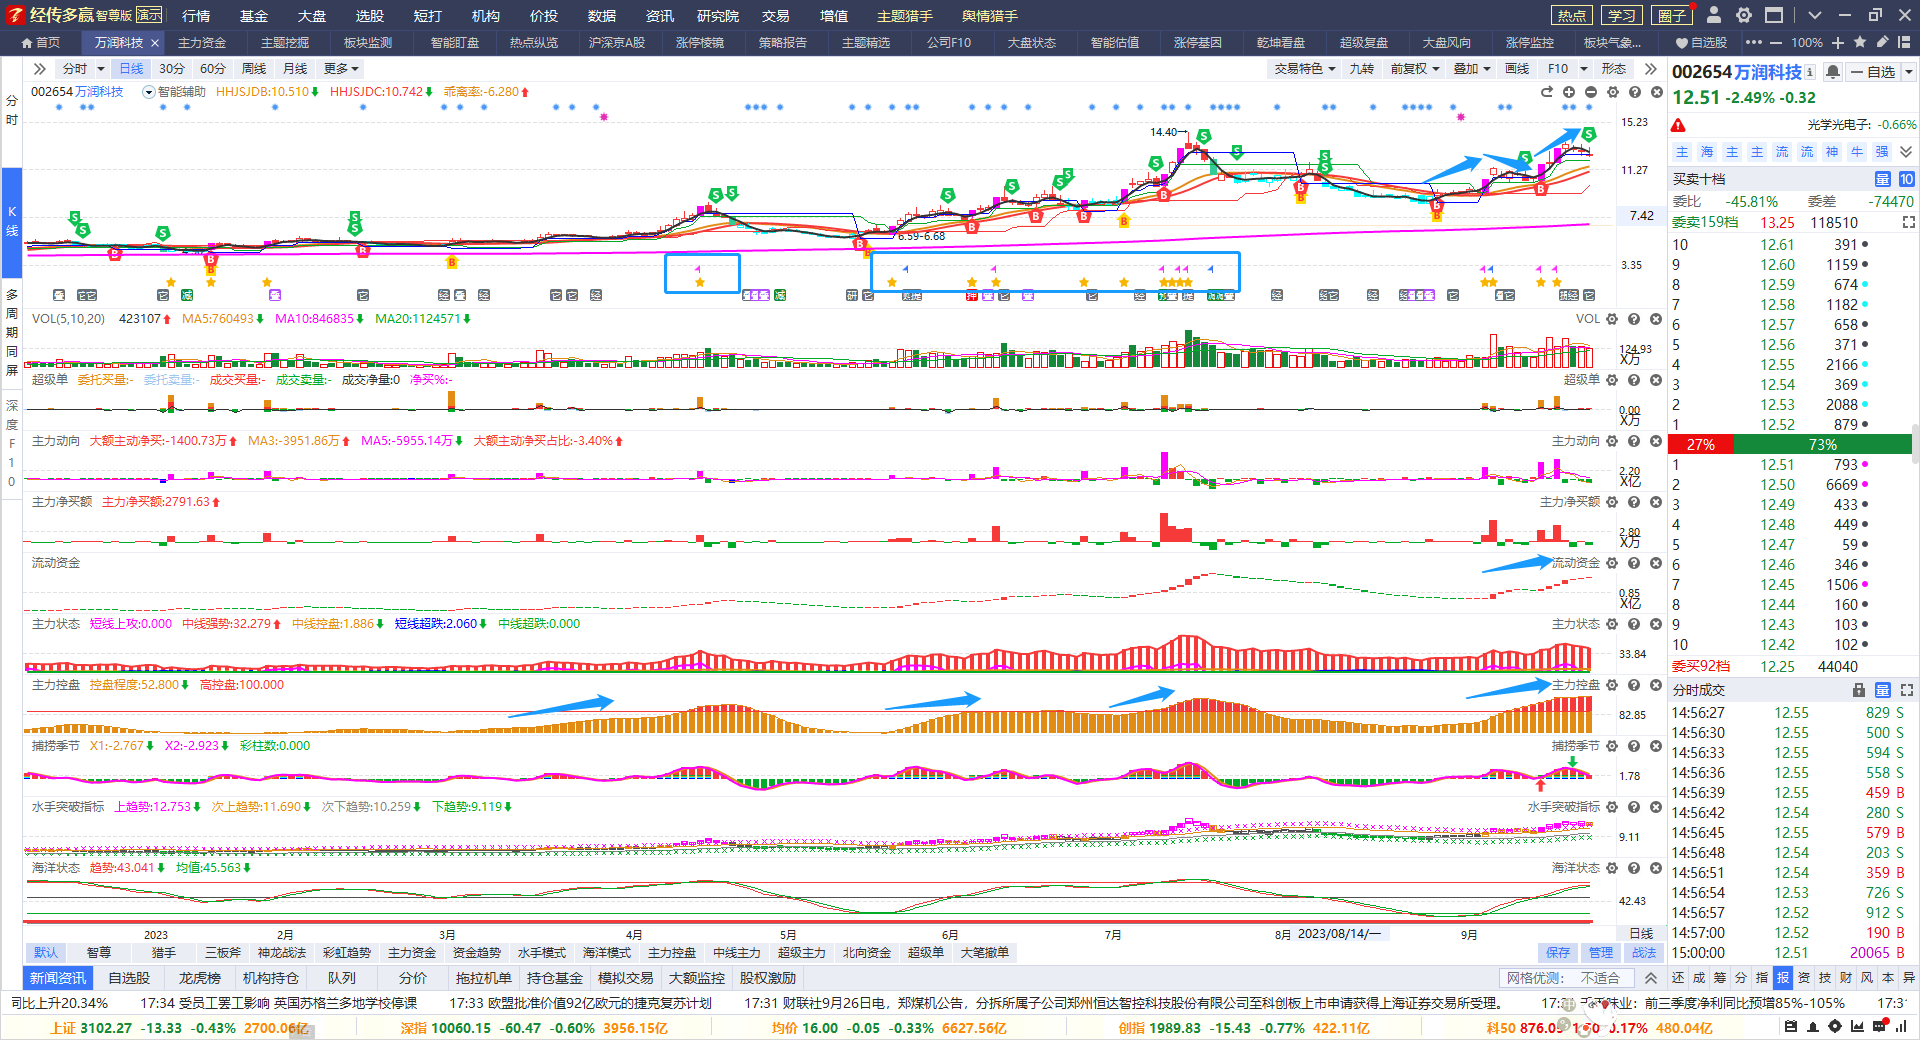Image resolution: width=1920 pixels, height=1040 pixels.
Task: Click remove-indicator minus circle atop main chart
Action: click(x=1591, y=91)
